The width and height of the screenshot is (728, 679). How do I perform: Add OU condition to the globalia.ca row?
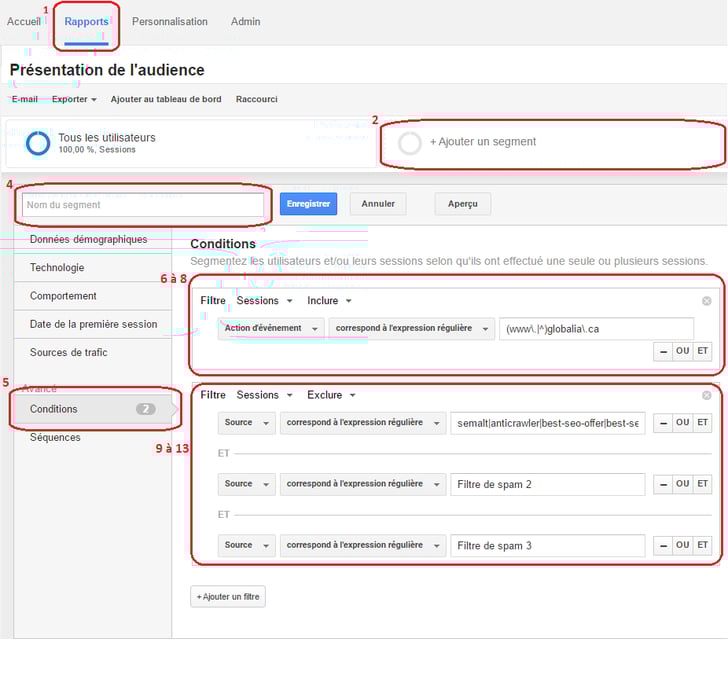[x=683, y=351]
